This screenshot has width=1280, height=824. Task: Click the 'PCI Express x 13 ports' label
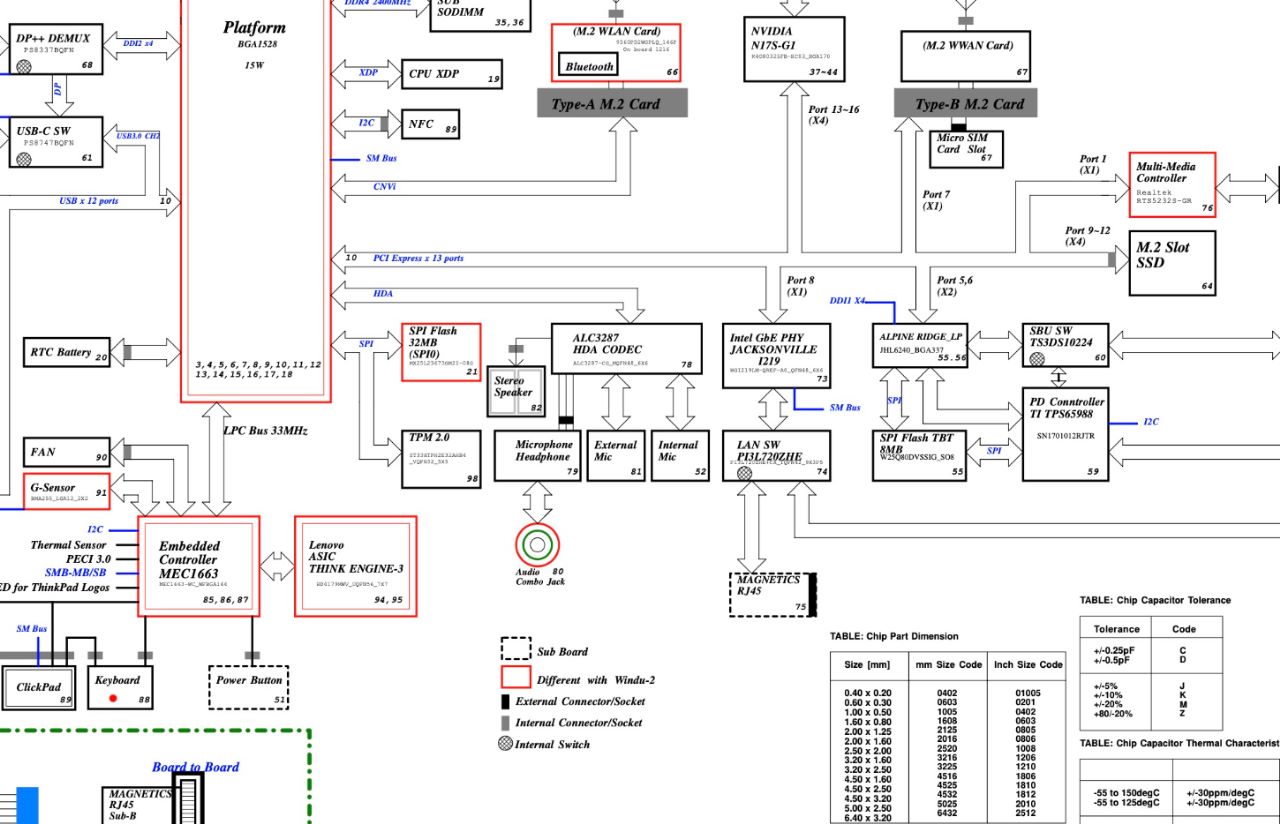[x=418, y=258]
